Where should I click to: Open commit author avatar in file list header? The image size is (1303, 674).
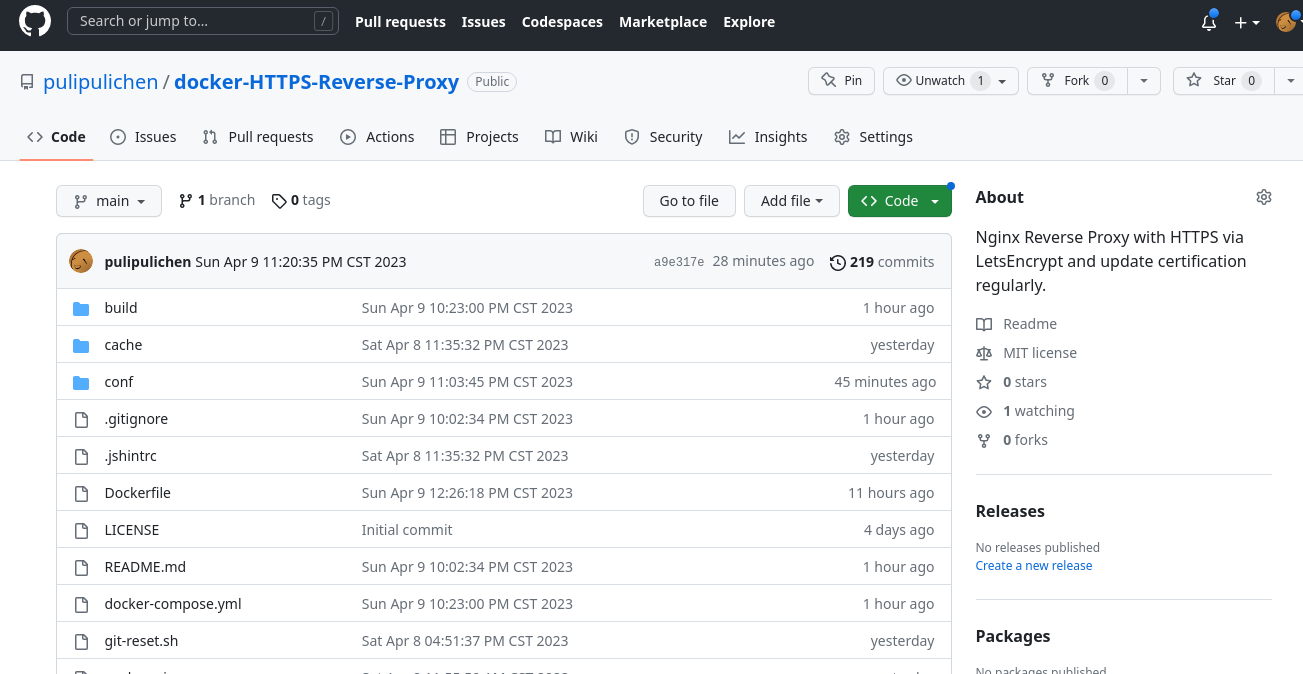point(81,261)
